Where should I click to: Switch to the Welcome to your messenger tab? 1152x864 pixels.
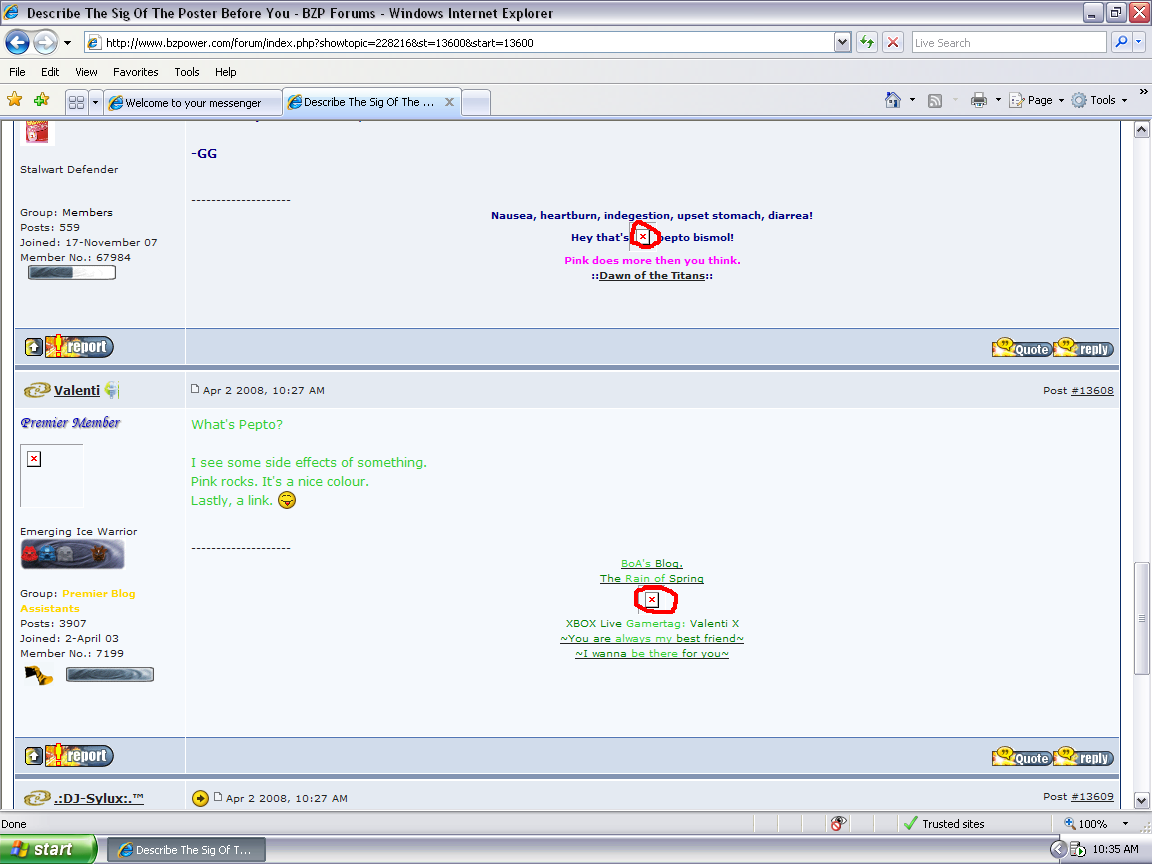click(192, 101)
